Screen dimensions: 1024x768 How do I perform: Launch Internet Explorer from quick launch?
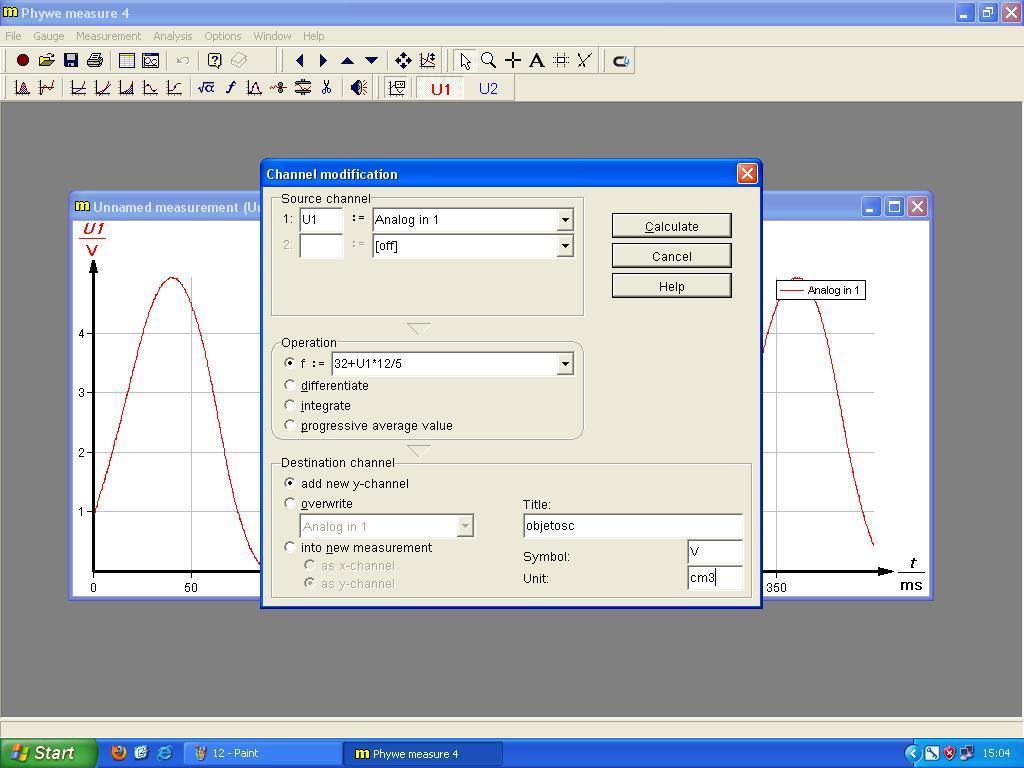(x=165, y=753)
